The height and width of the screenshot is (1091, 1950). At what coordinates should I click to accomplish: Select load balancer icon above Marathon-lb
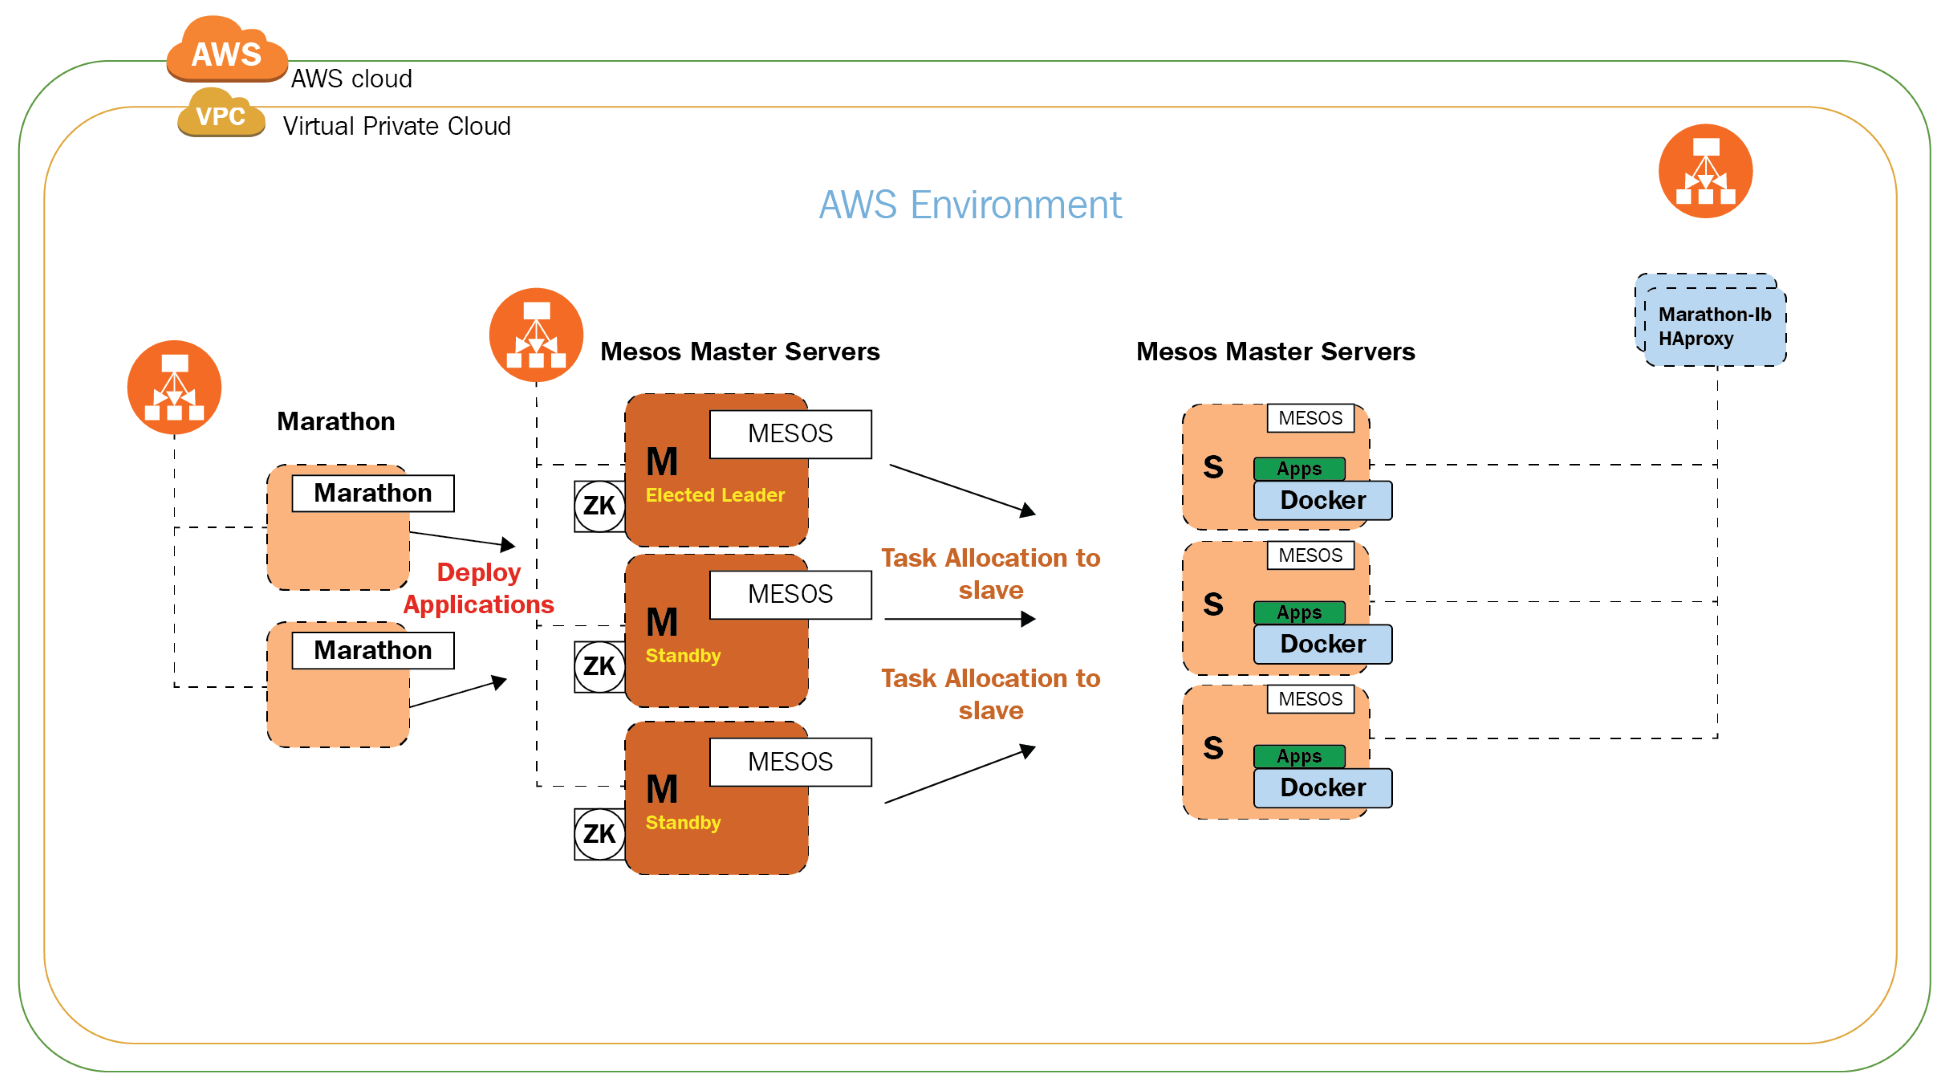pos(1705,171)
